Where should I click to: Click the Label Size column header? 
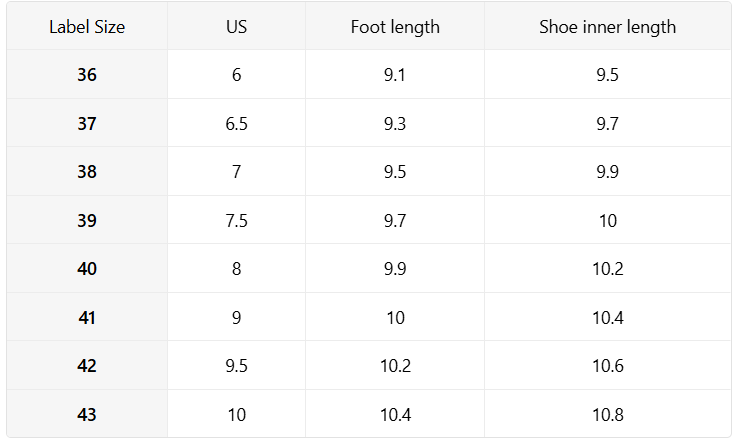pos(87,27)
